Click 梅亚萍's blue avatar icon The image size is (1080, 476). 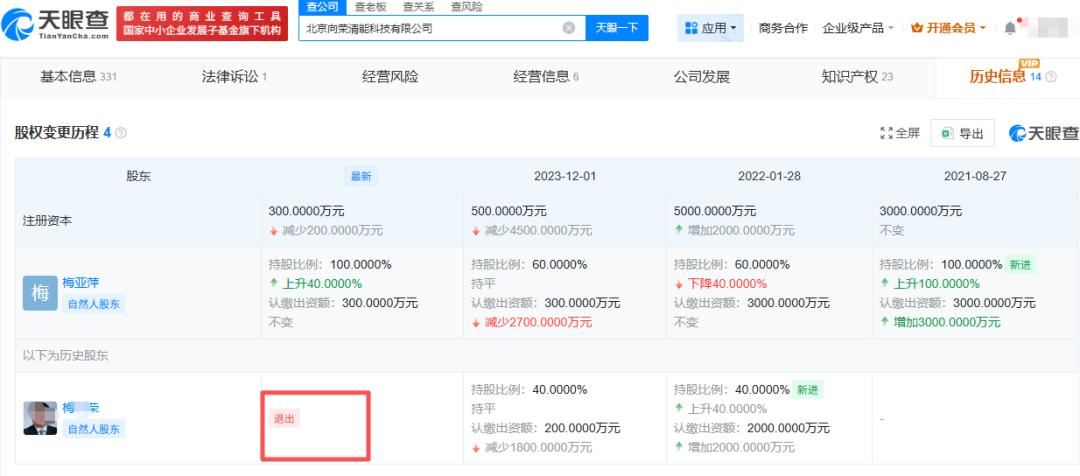(x=40, y=293)
